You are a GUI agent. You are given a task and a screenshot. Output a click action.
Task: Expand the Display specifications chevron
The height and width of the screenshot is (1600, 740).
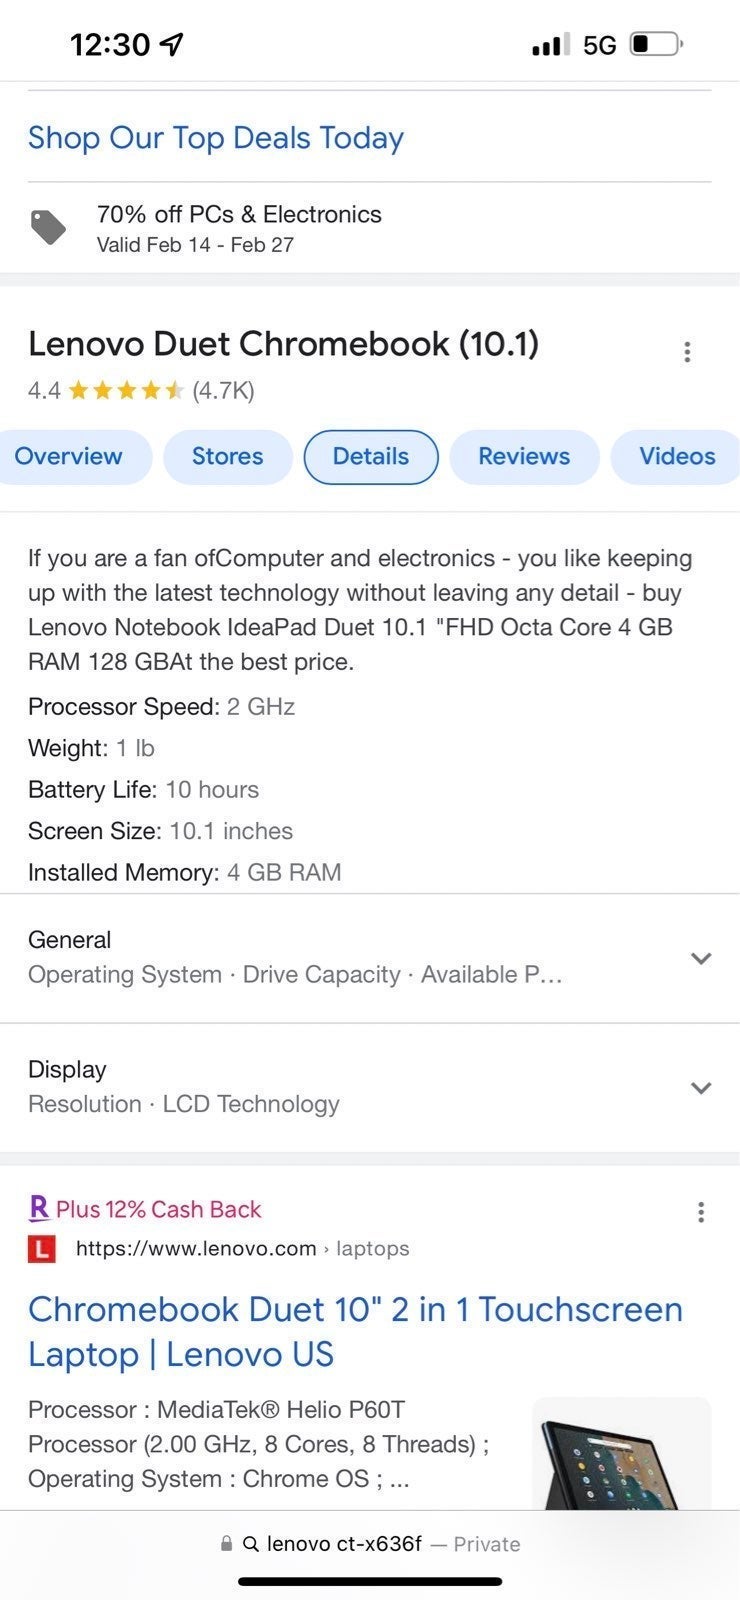[701, 1088]
